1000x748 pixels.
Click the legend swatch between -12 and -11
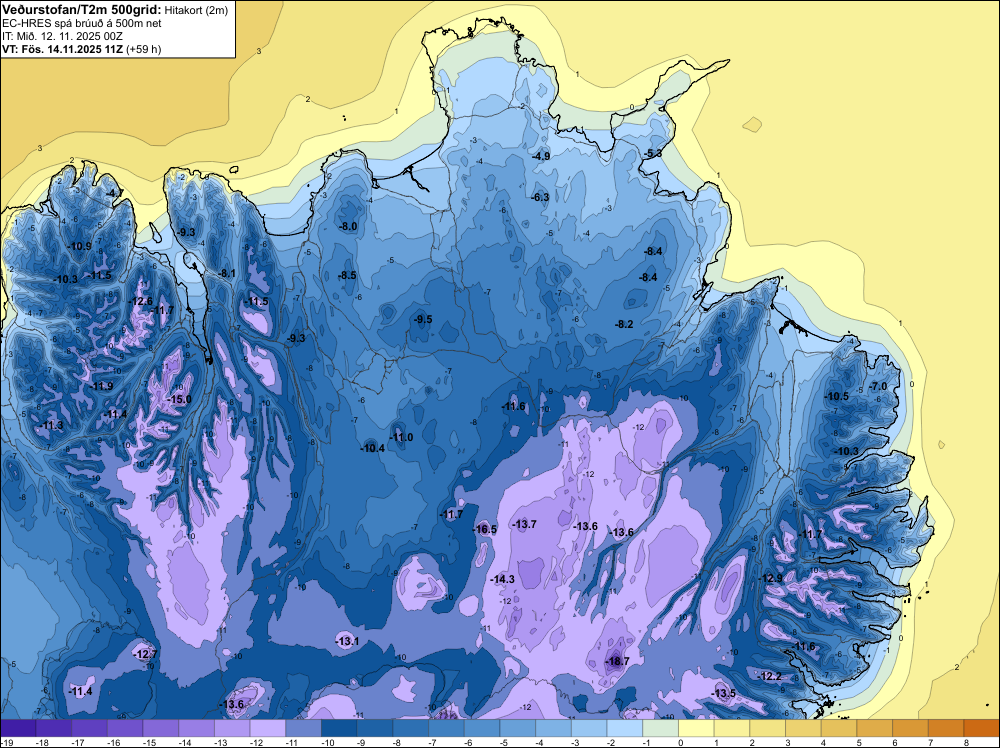268,728
